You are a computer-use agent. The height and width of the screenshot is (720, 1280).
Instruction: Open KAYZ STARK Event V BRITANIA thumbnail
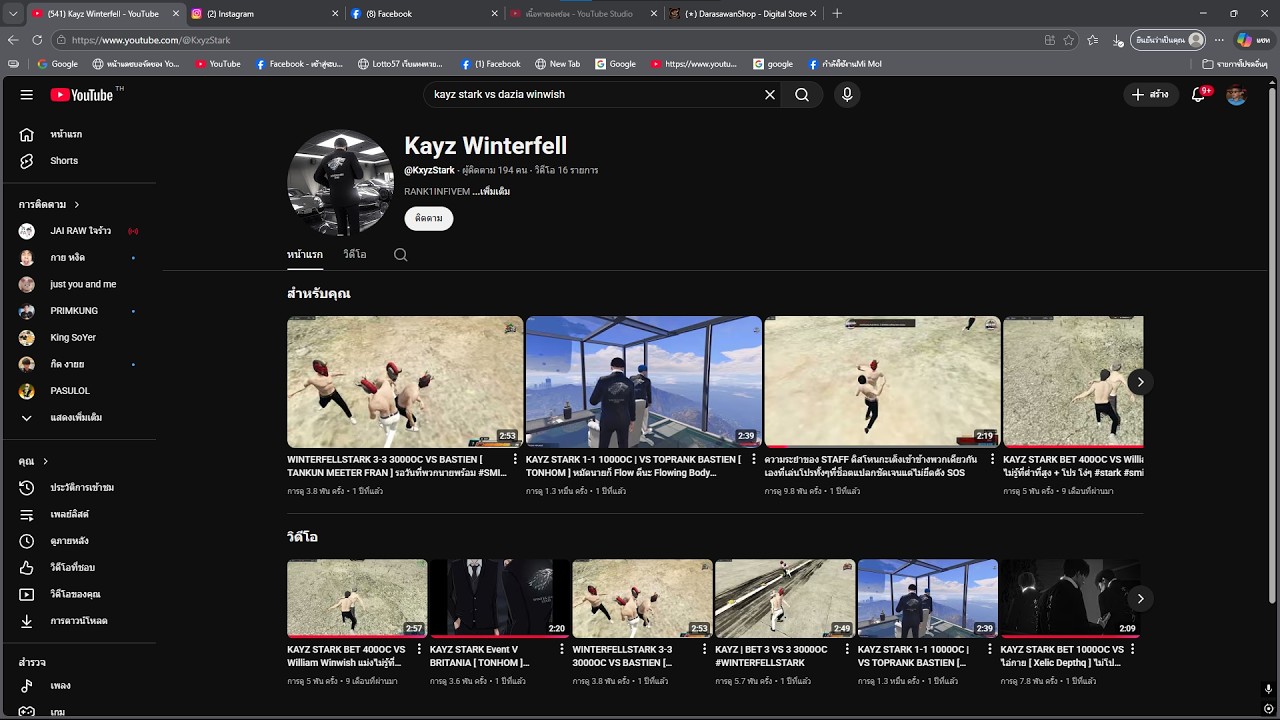[x=500, y=598]
